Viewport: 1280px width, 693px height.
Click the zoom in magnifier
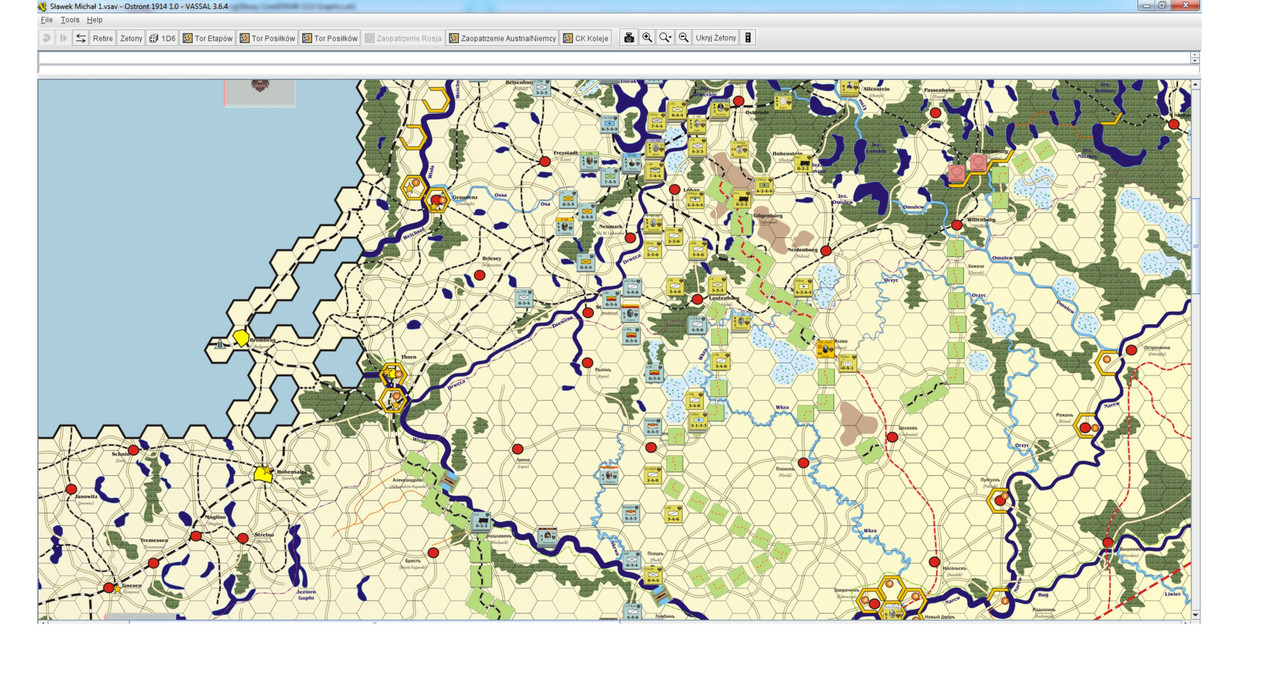[647, 38]
